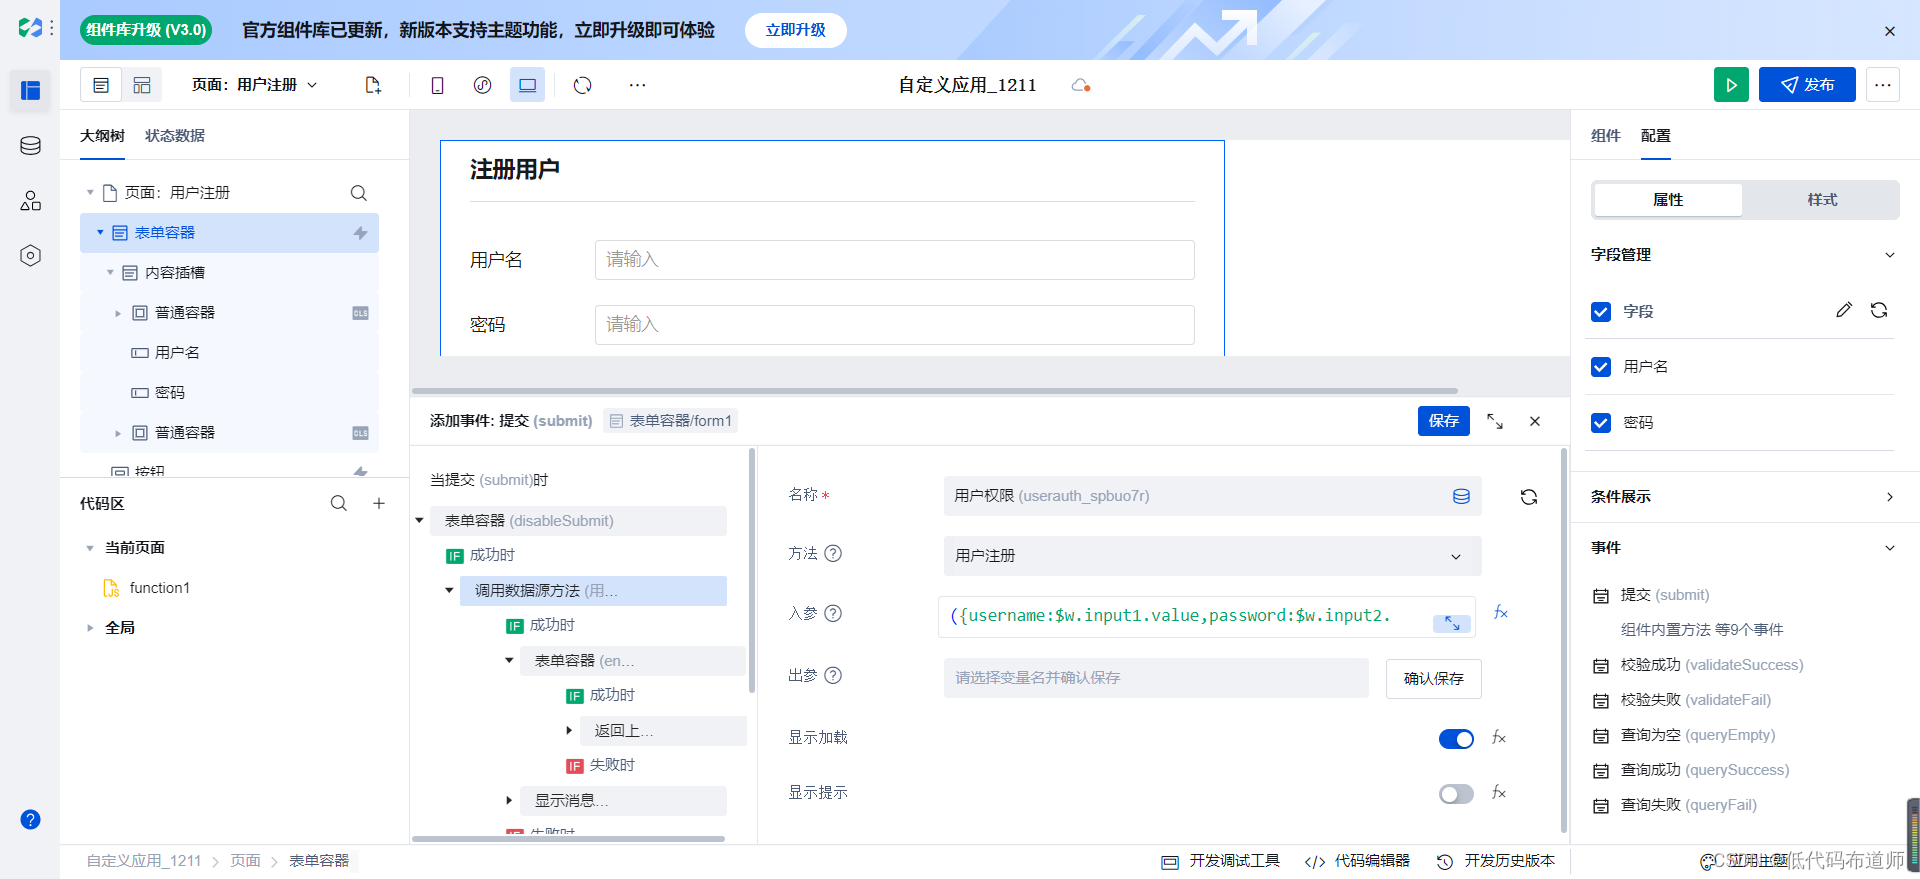Open the fx expression for input params
Image resolution: width=1920 pixels, height=879 pixels.
(1500, 613)
